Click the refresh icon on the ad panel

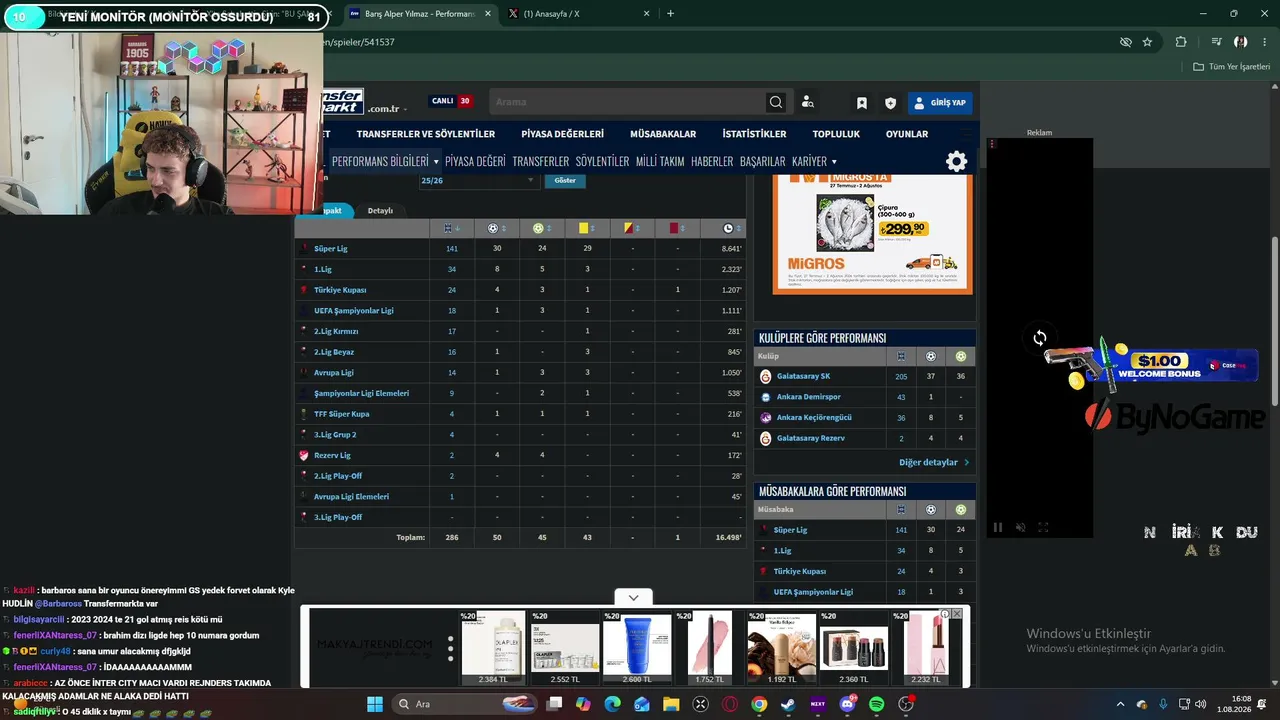click(x=1040, y=338)
